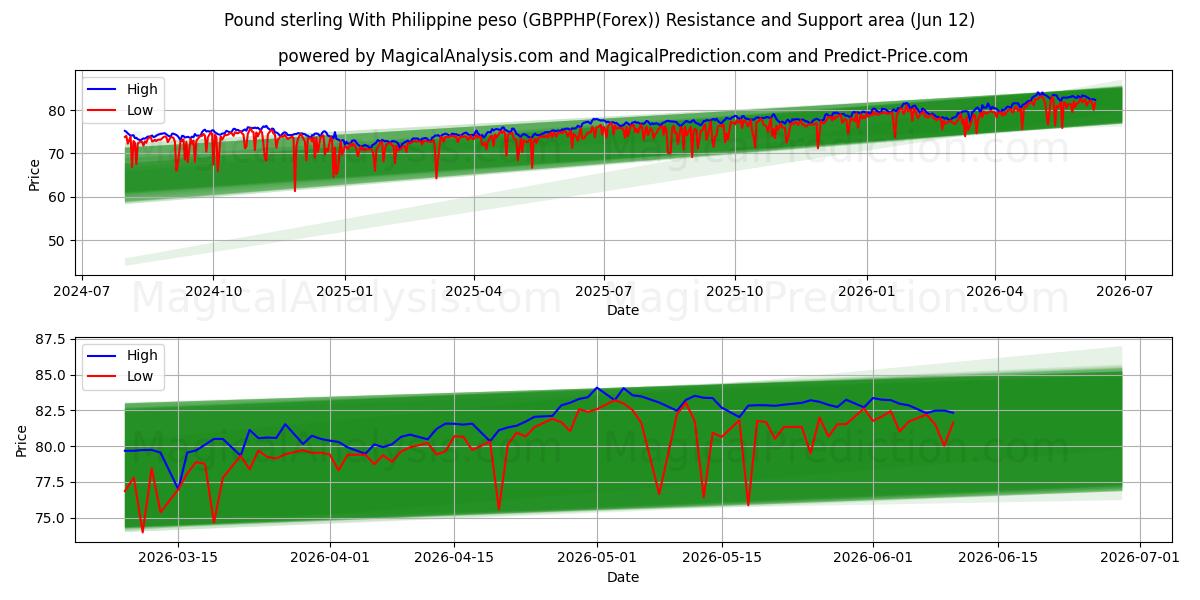This screenshot has width=1200, height=600.
Task: Click the '2026-05-15' date label
Action: click(722, 557)
